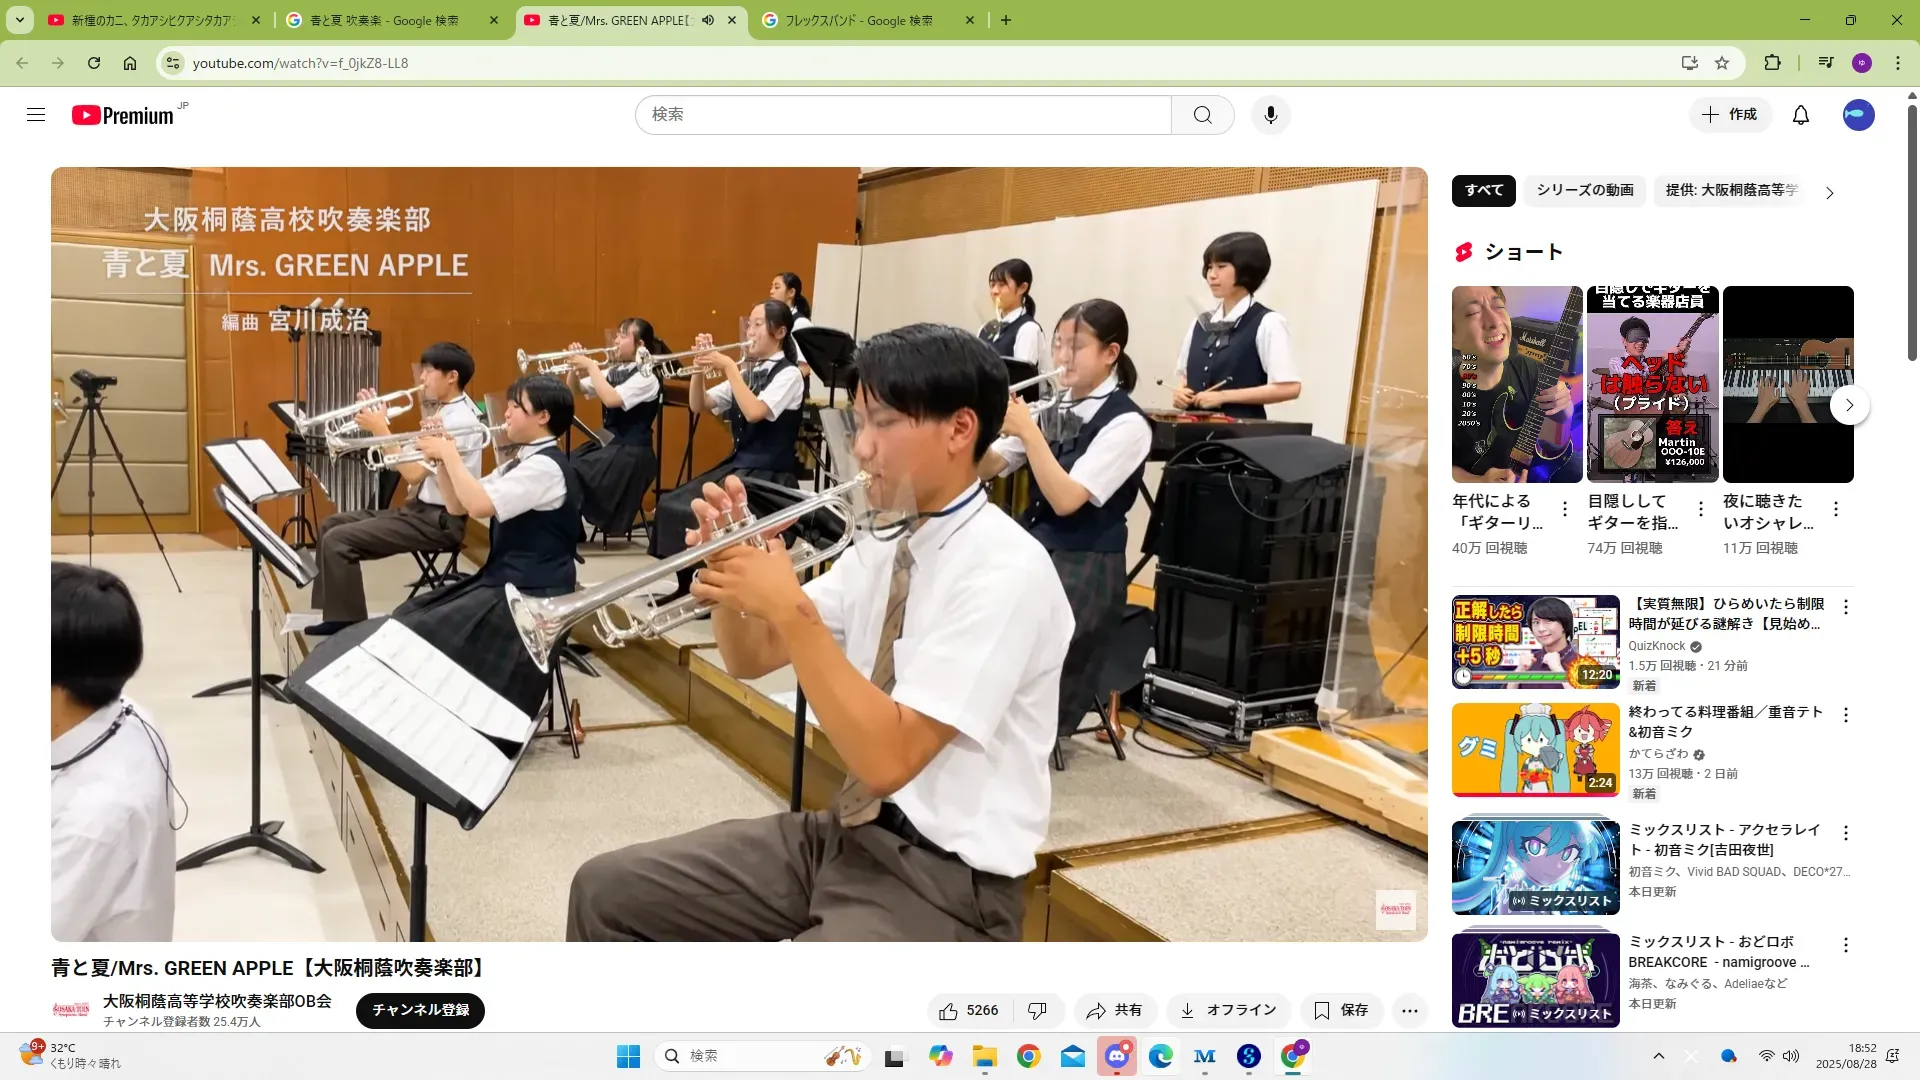1920x1080 pixels.
Task: Open the QuizKnock video thumbnail
Action: (x=1535, y=642)
